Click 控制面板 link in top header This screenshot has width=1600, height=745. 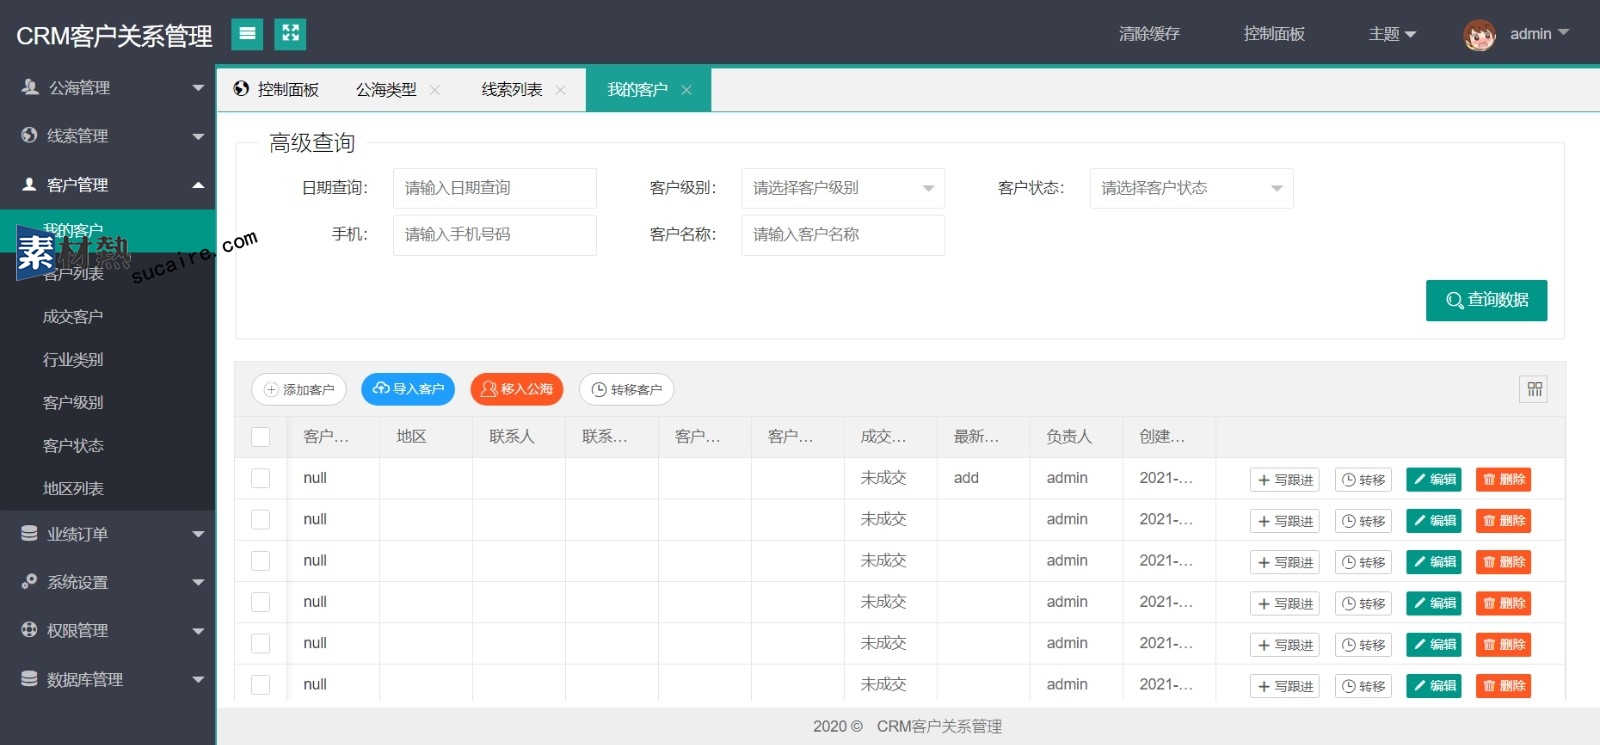pos(1274,34)
